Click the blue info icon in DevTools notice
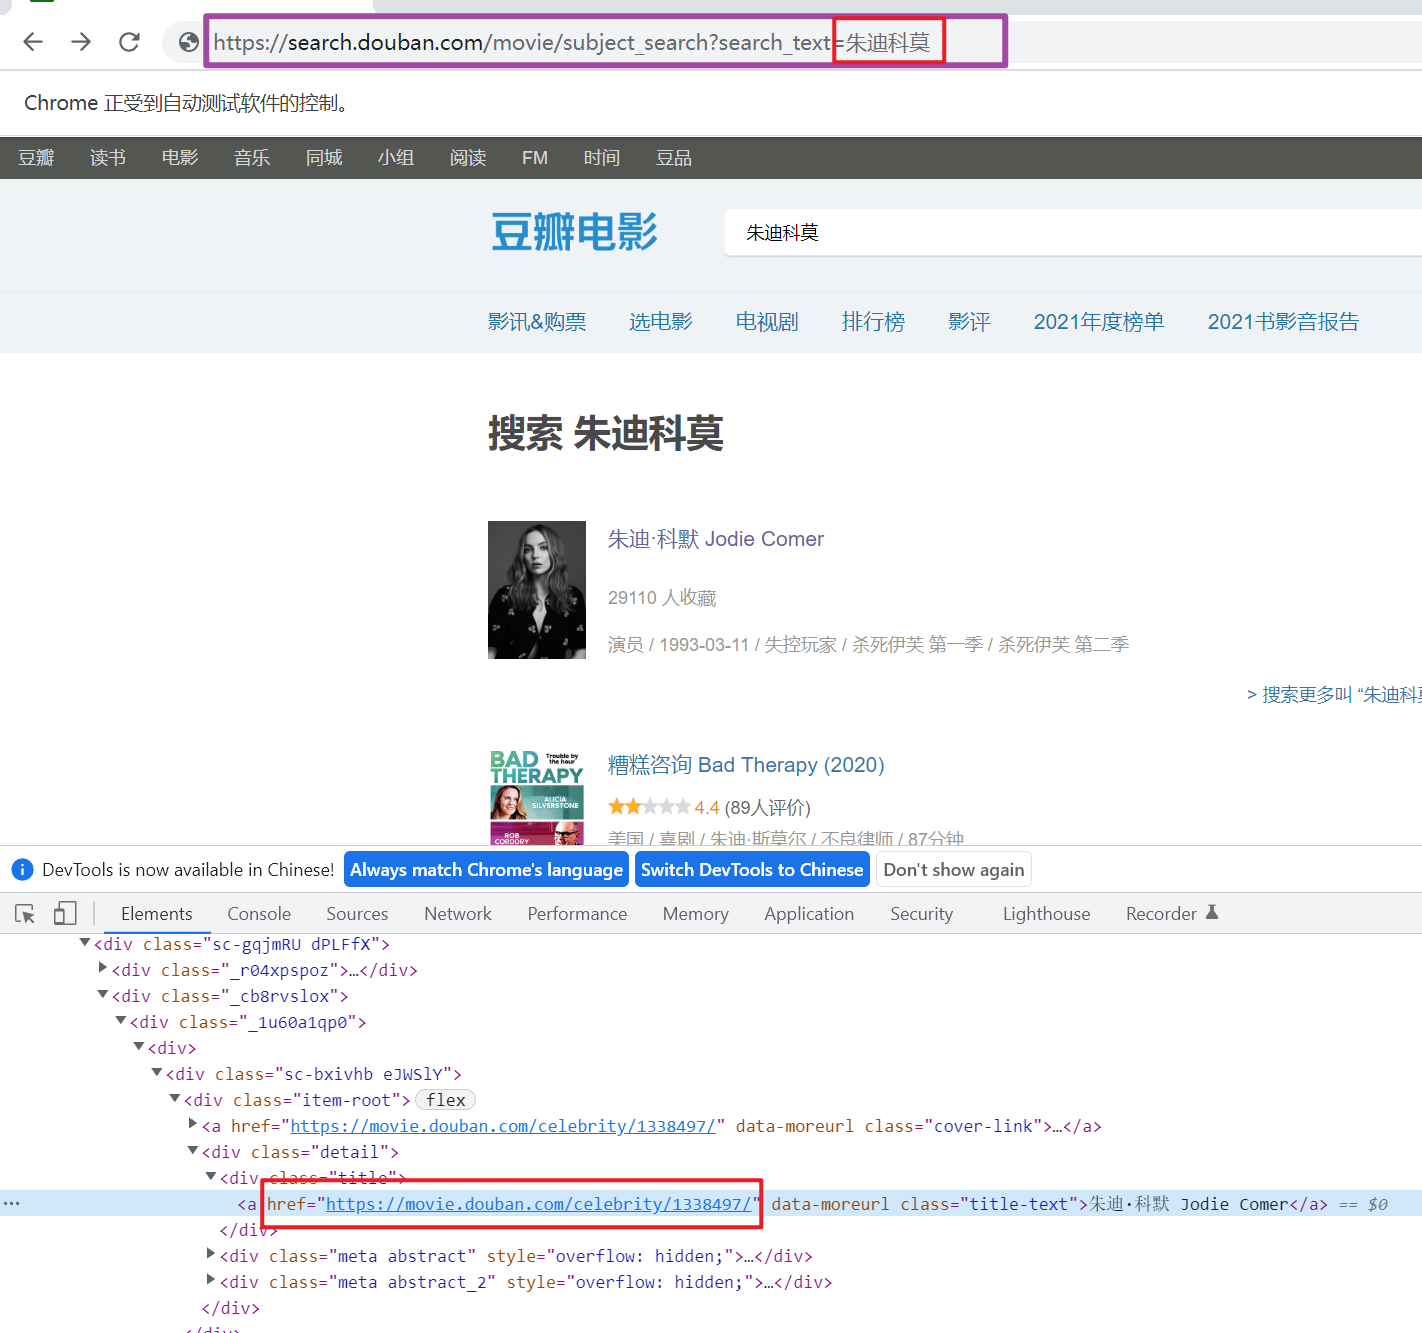The height and width of the screenshot is (1333, 1422). point(22,870)
